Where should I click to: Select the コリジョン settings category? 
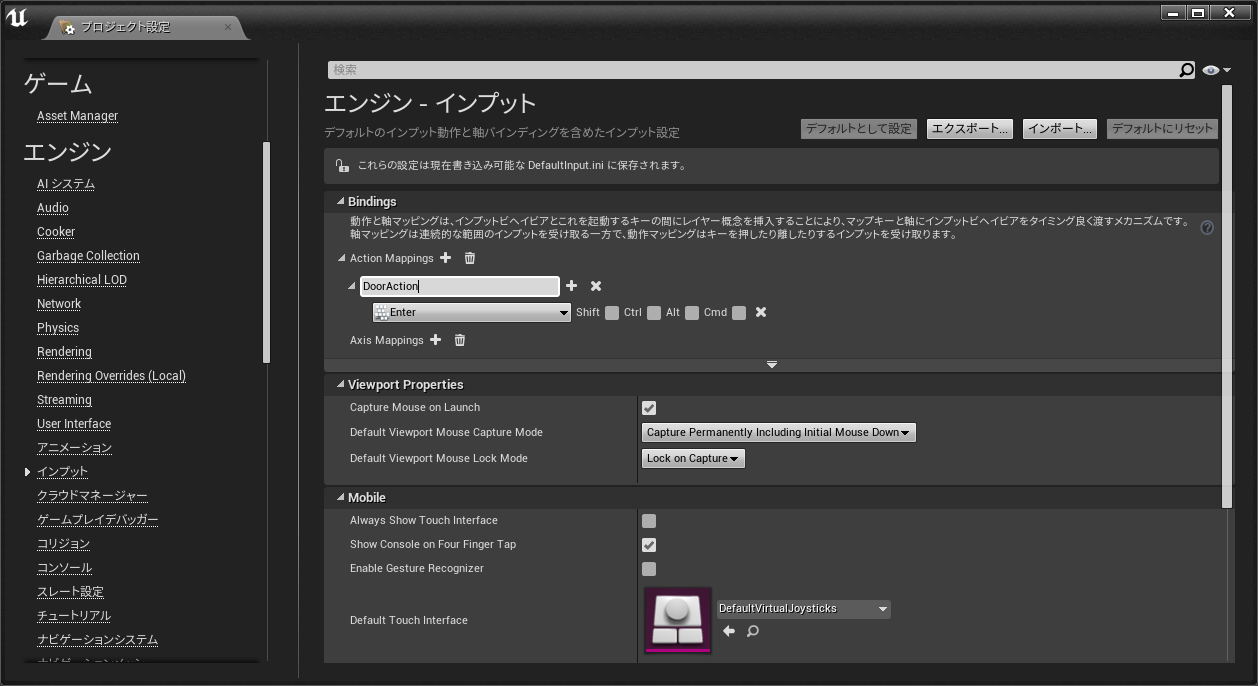tap(63, 544)
